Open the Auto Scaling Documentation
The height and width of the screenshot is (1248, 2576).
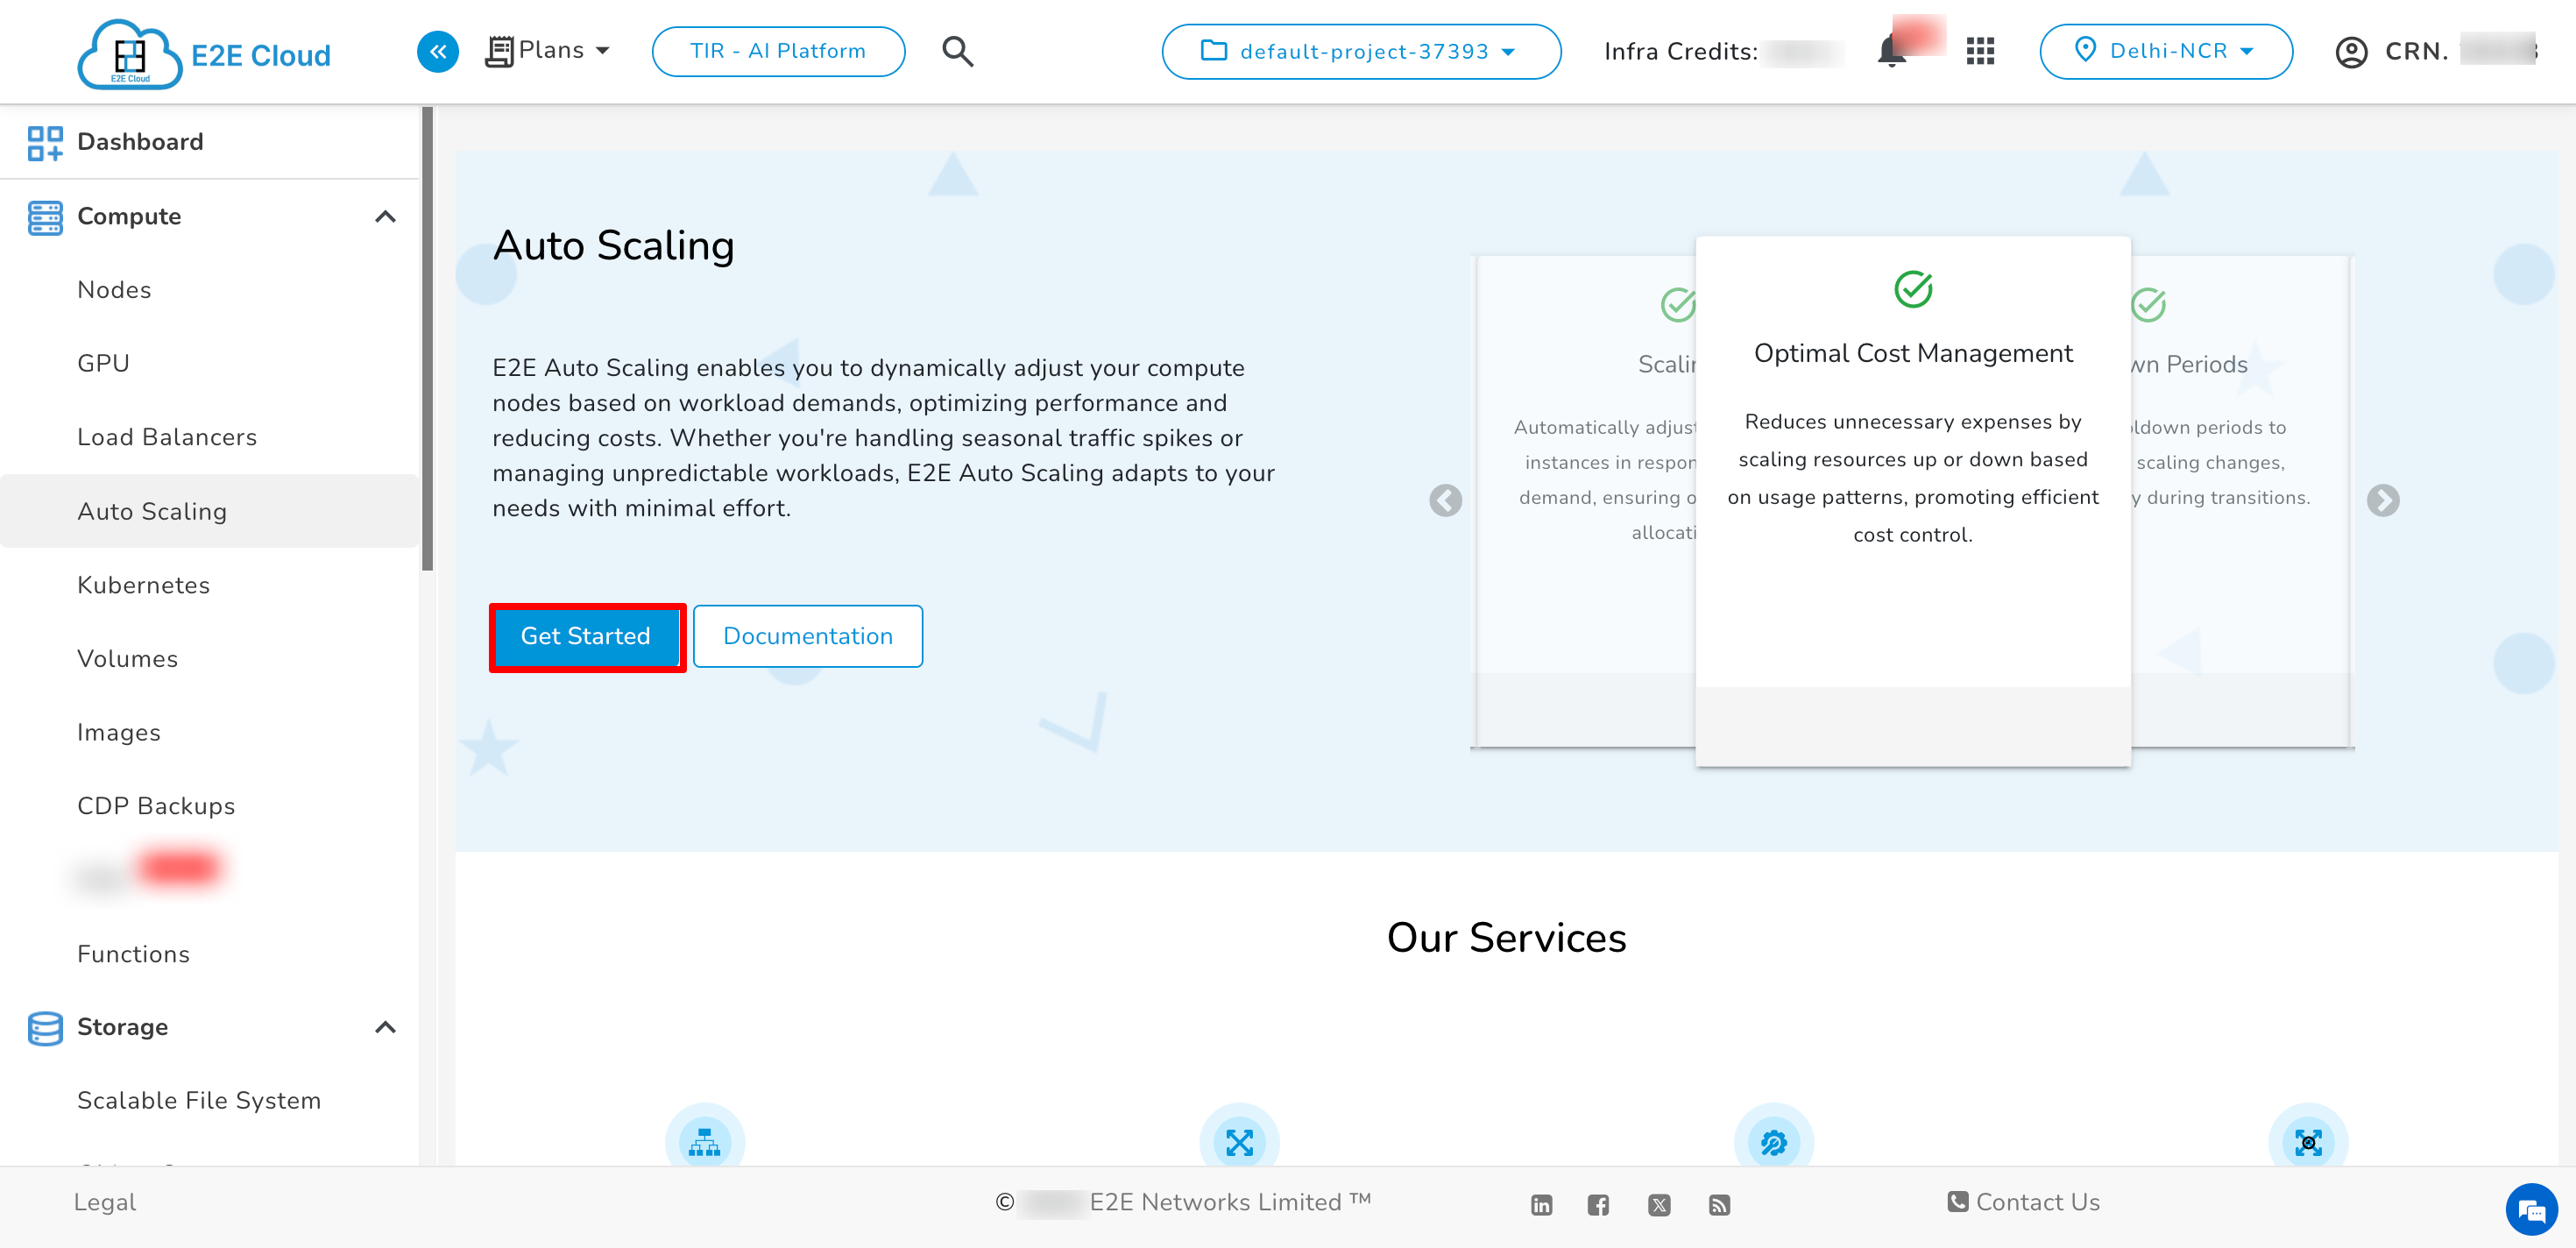[807, 636]
